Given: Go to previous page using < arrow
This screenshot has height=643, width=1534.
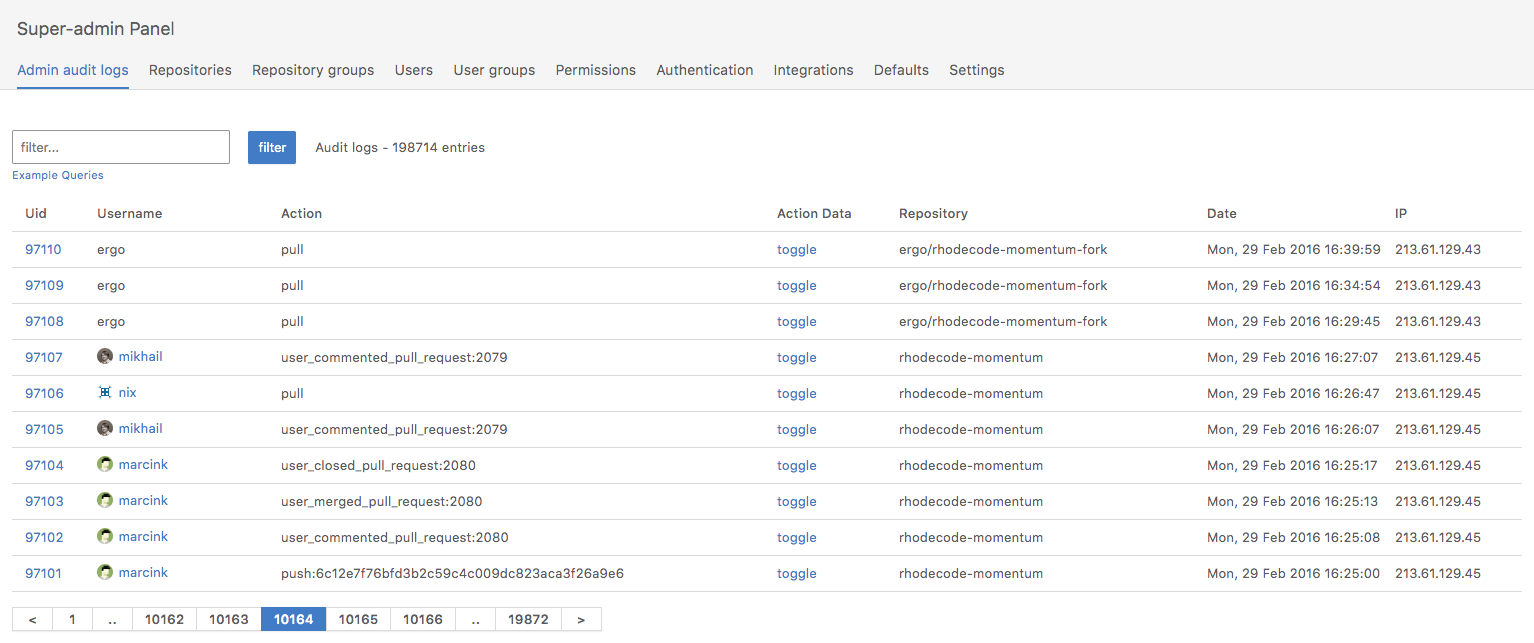Looking at the screenshot, I should coord(32,620).
